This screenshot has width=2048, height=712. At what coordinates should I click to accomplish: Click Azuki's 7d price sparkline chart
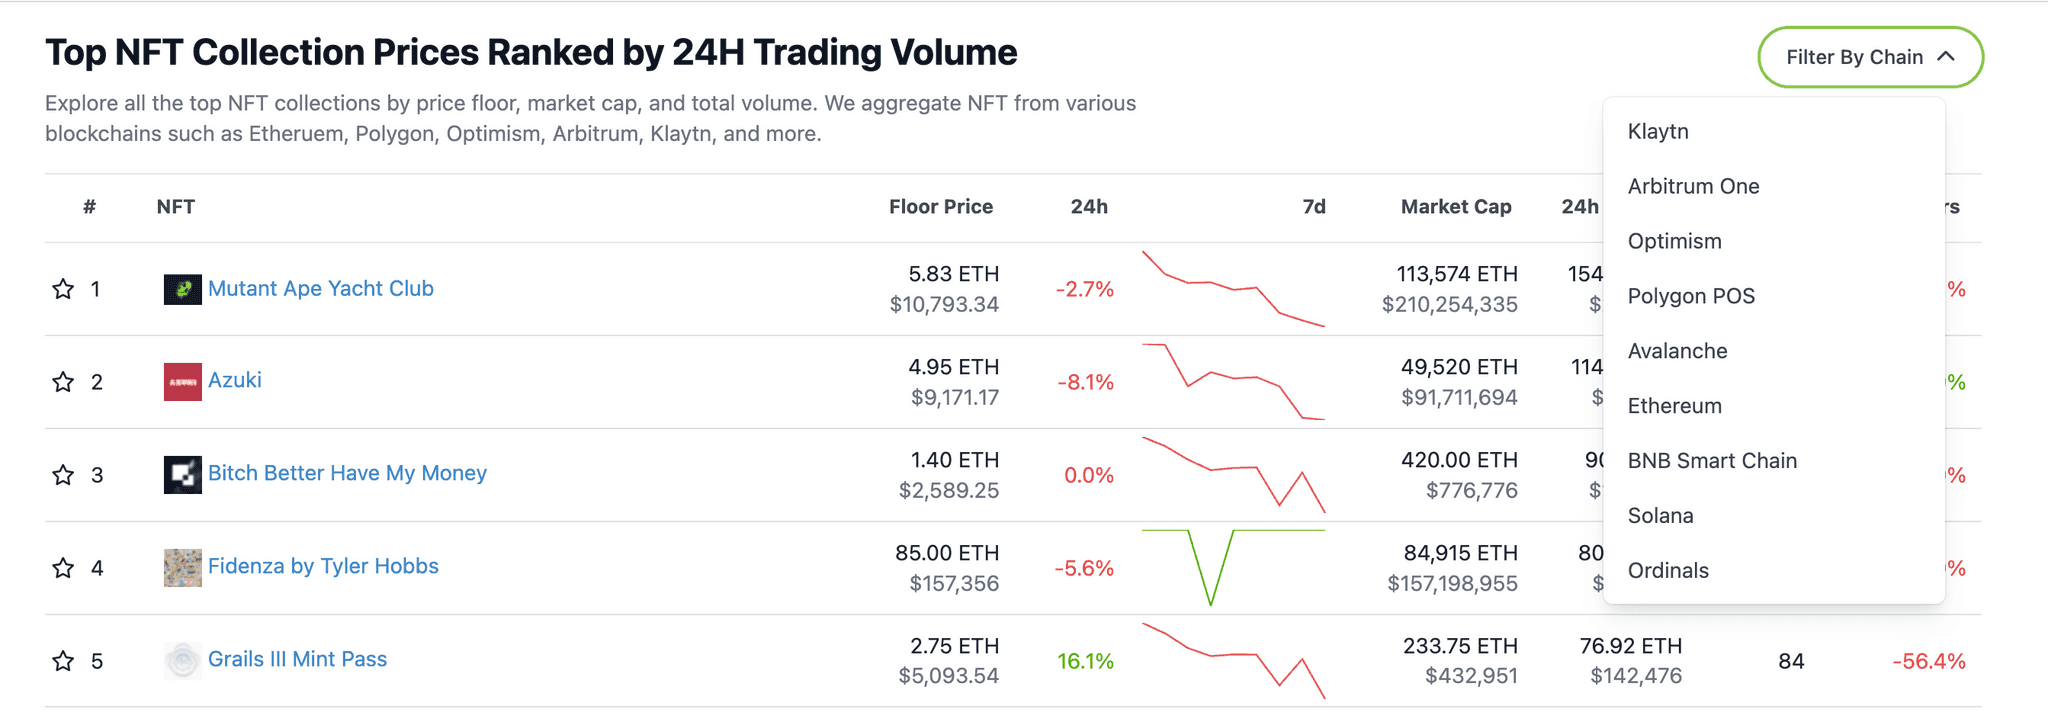pyautogui.click(x=1235, y=381)
